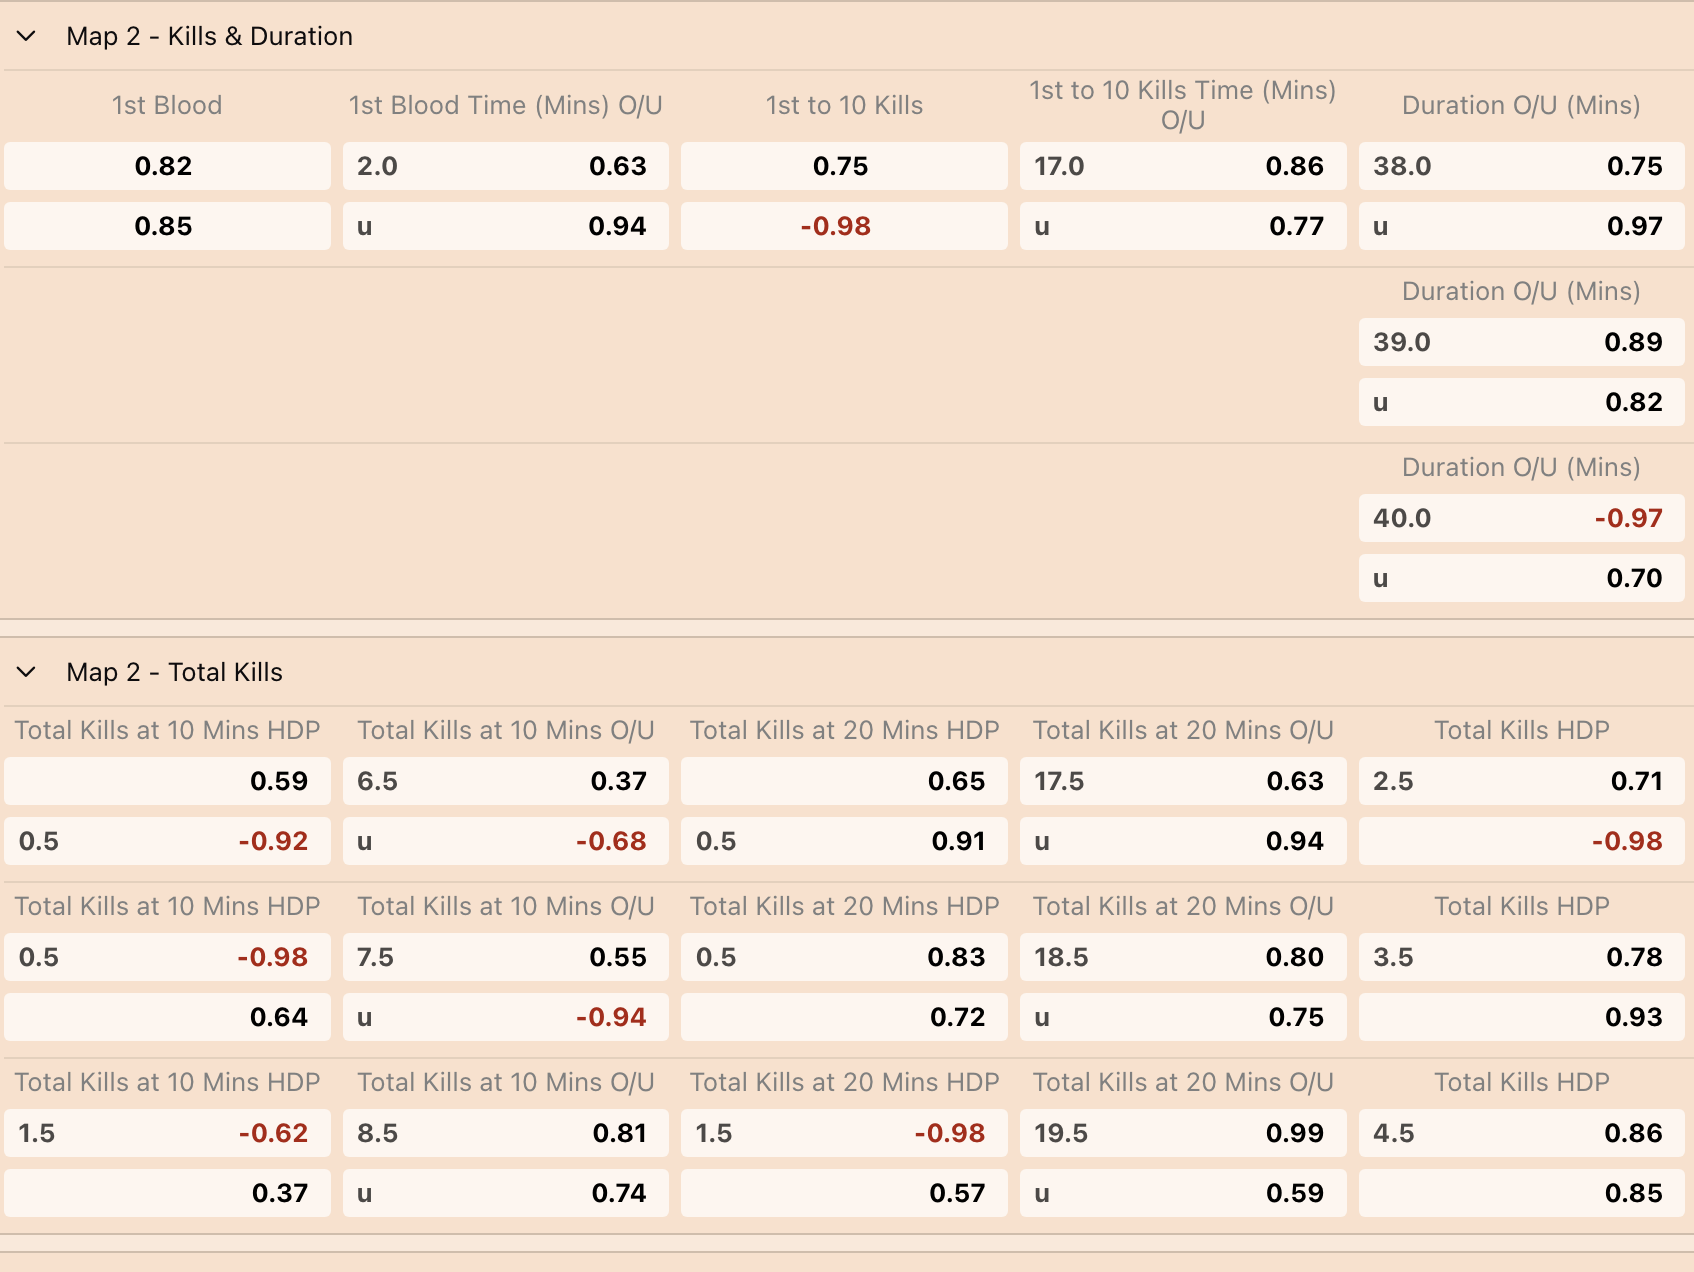Select Duration under 39.0 at 0.82
The height and width of the screenshot is (1272, 1694).
pos(1520,402)
